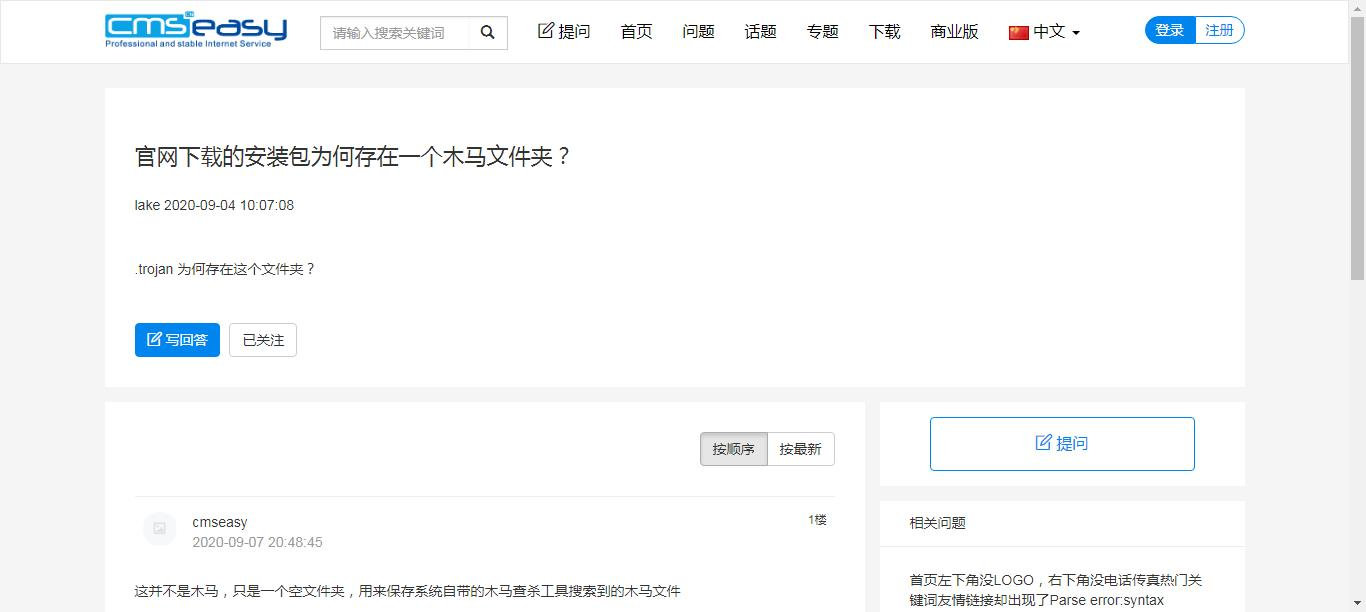Click the 提问 pencil icon in navbar
This screenshot has height=612, width=1366.
click(546, 31)
